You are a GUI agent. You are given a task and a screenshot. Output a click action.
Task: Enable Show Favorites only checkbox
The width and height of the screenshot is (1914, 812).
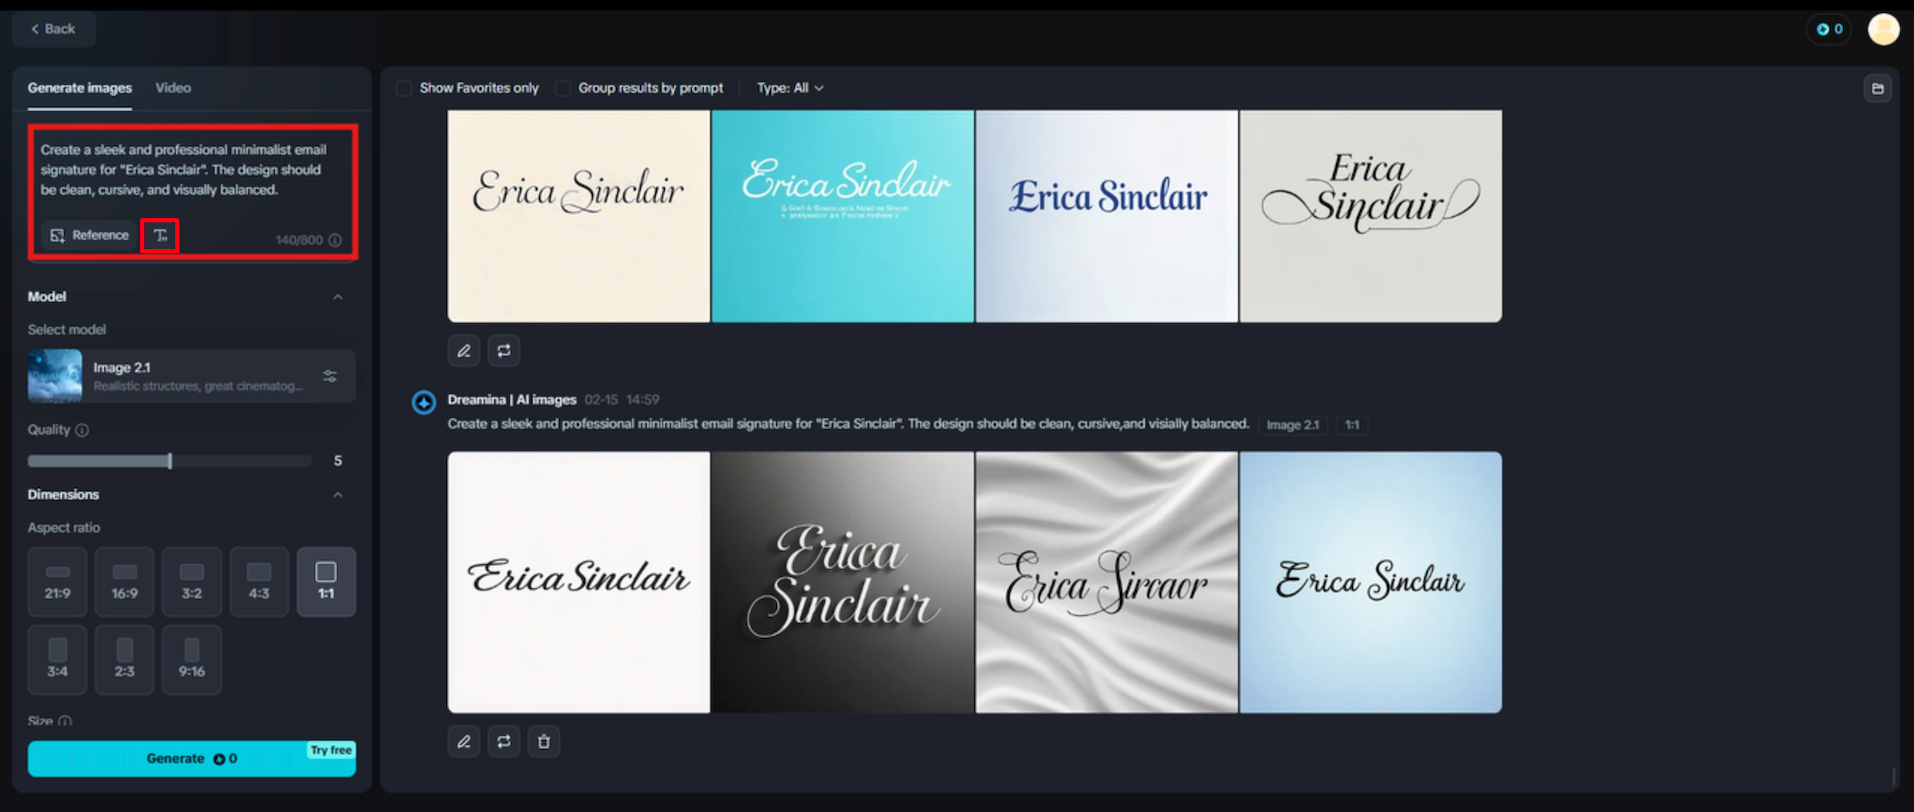click(404, 88)
